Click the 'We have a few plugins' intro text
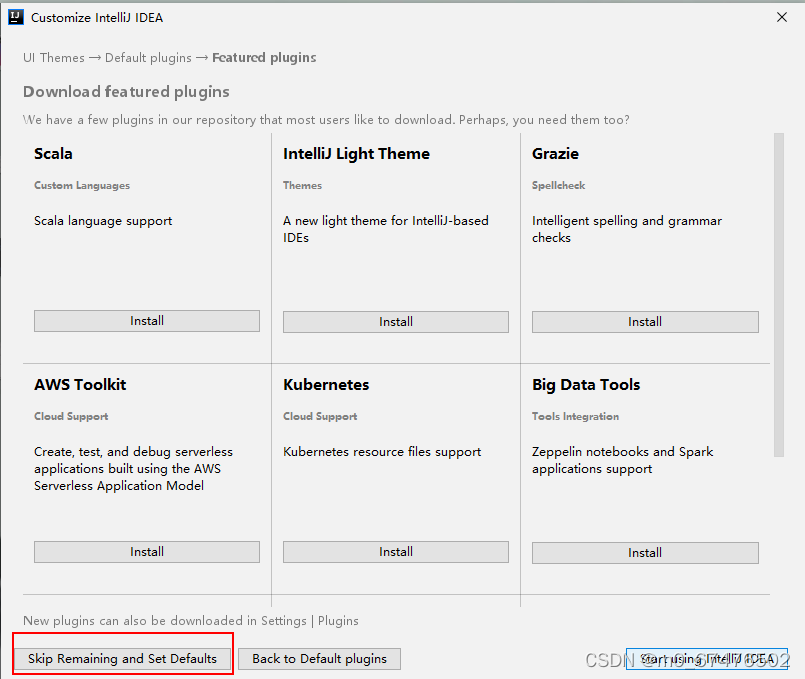 tap(326, 120)
